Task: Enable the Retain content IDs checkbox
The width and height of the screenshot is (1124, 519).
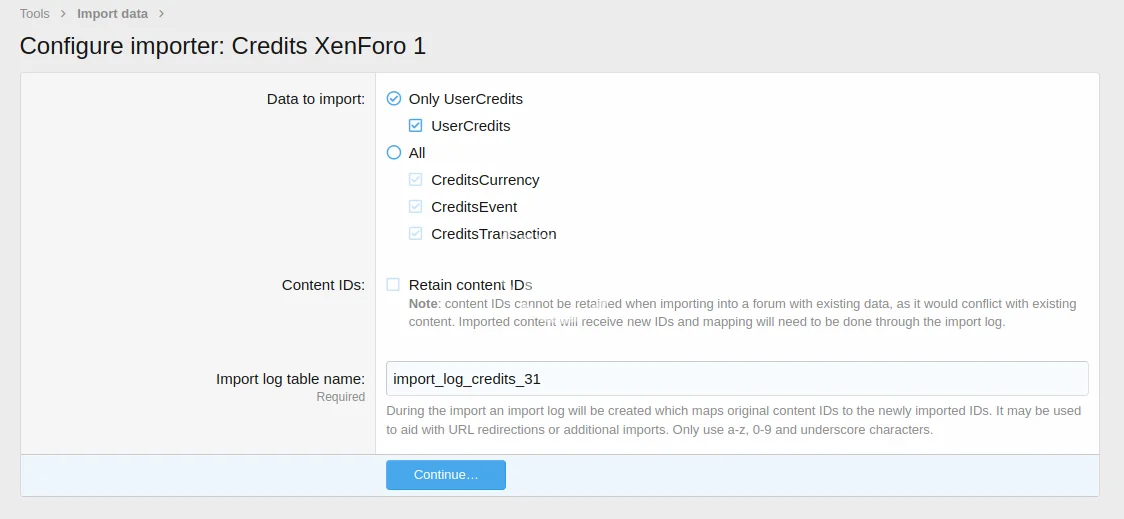Action: pos(394,285)
